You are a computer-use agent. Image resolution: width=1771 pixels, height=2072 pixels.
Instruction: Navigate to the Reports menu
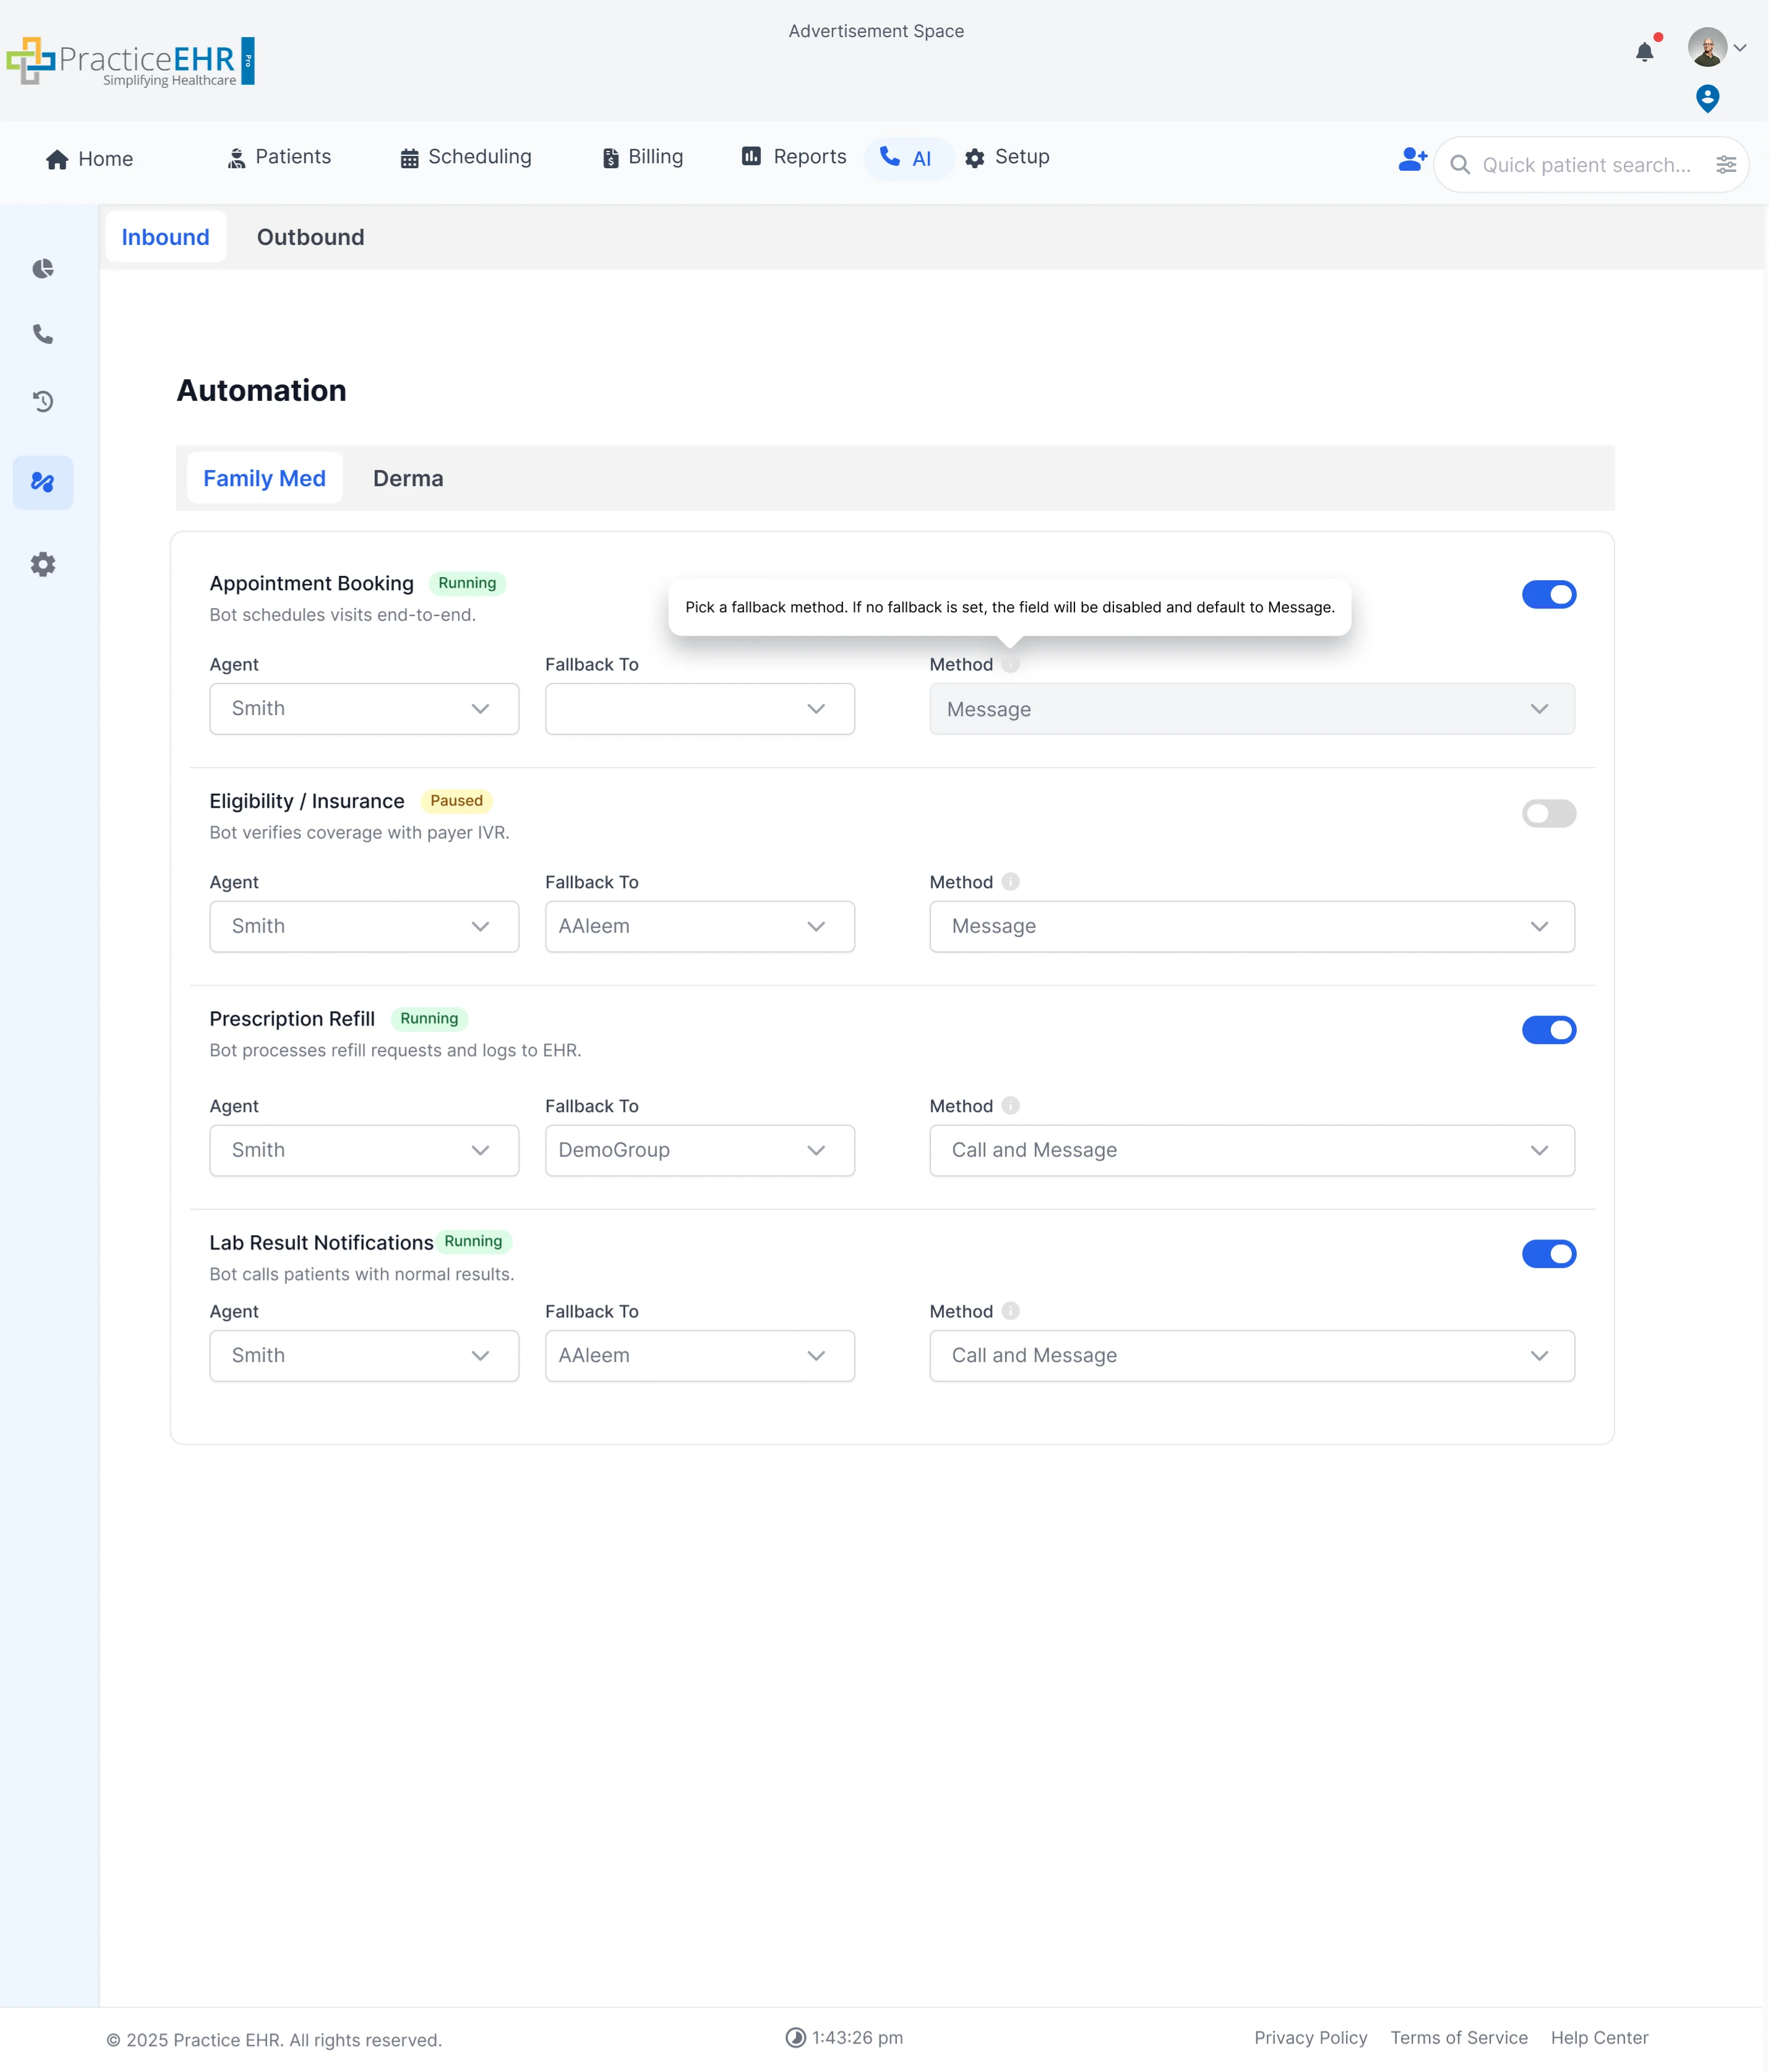point(792,157)
